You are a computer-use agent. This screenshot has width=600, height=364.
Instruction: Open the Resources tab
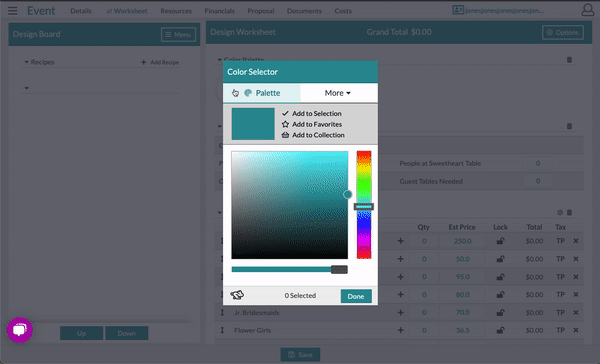tap(176, 11)
